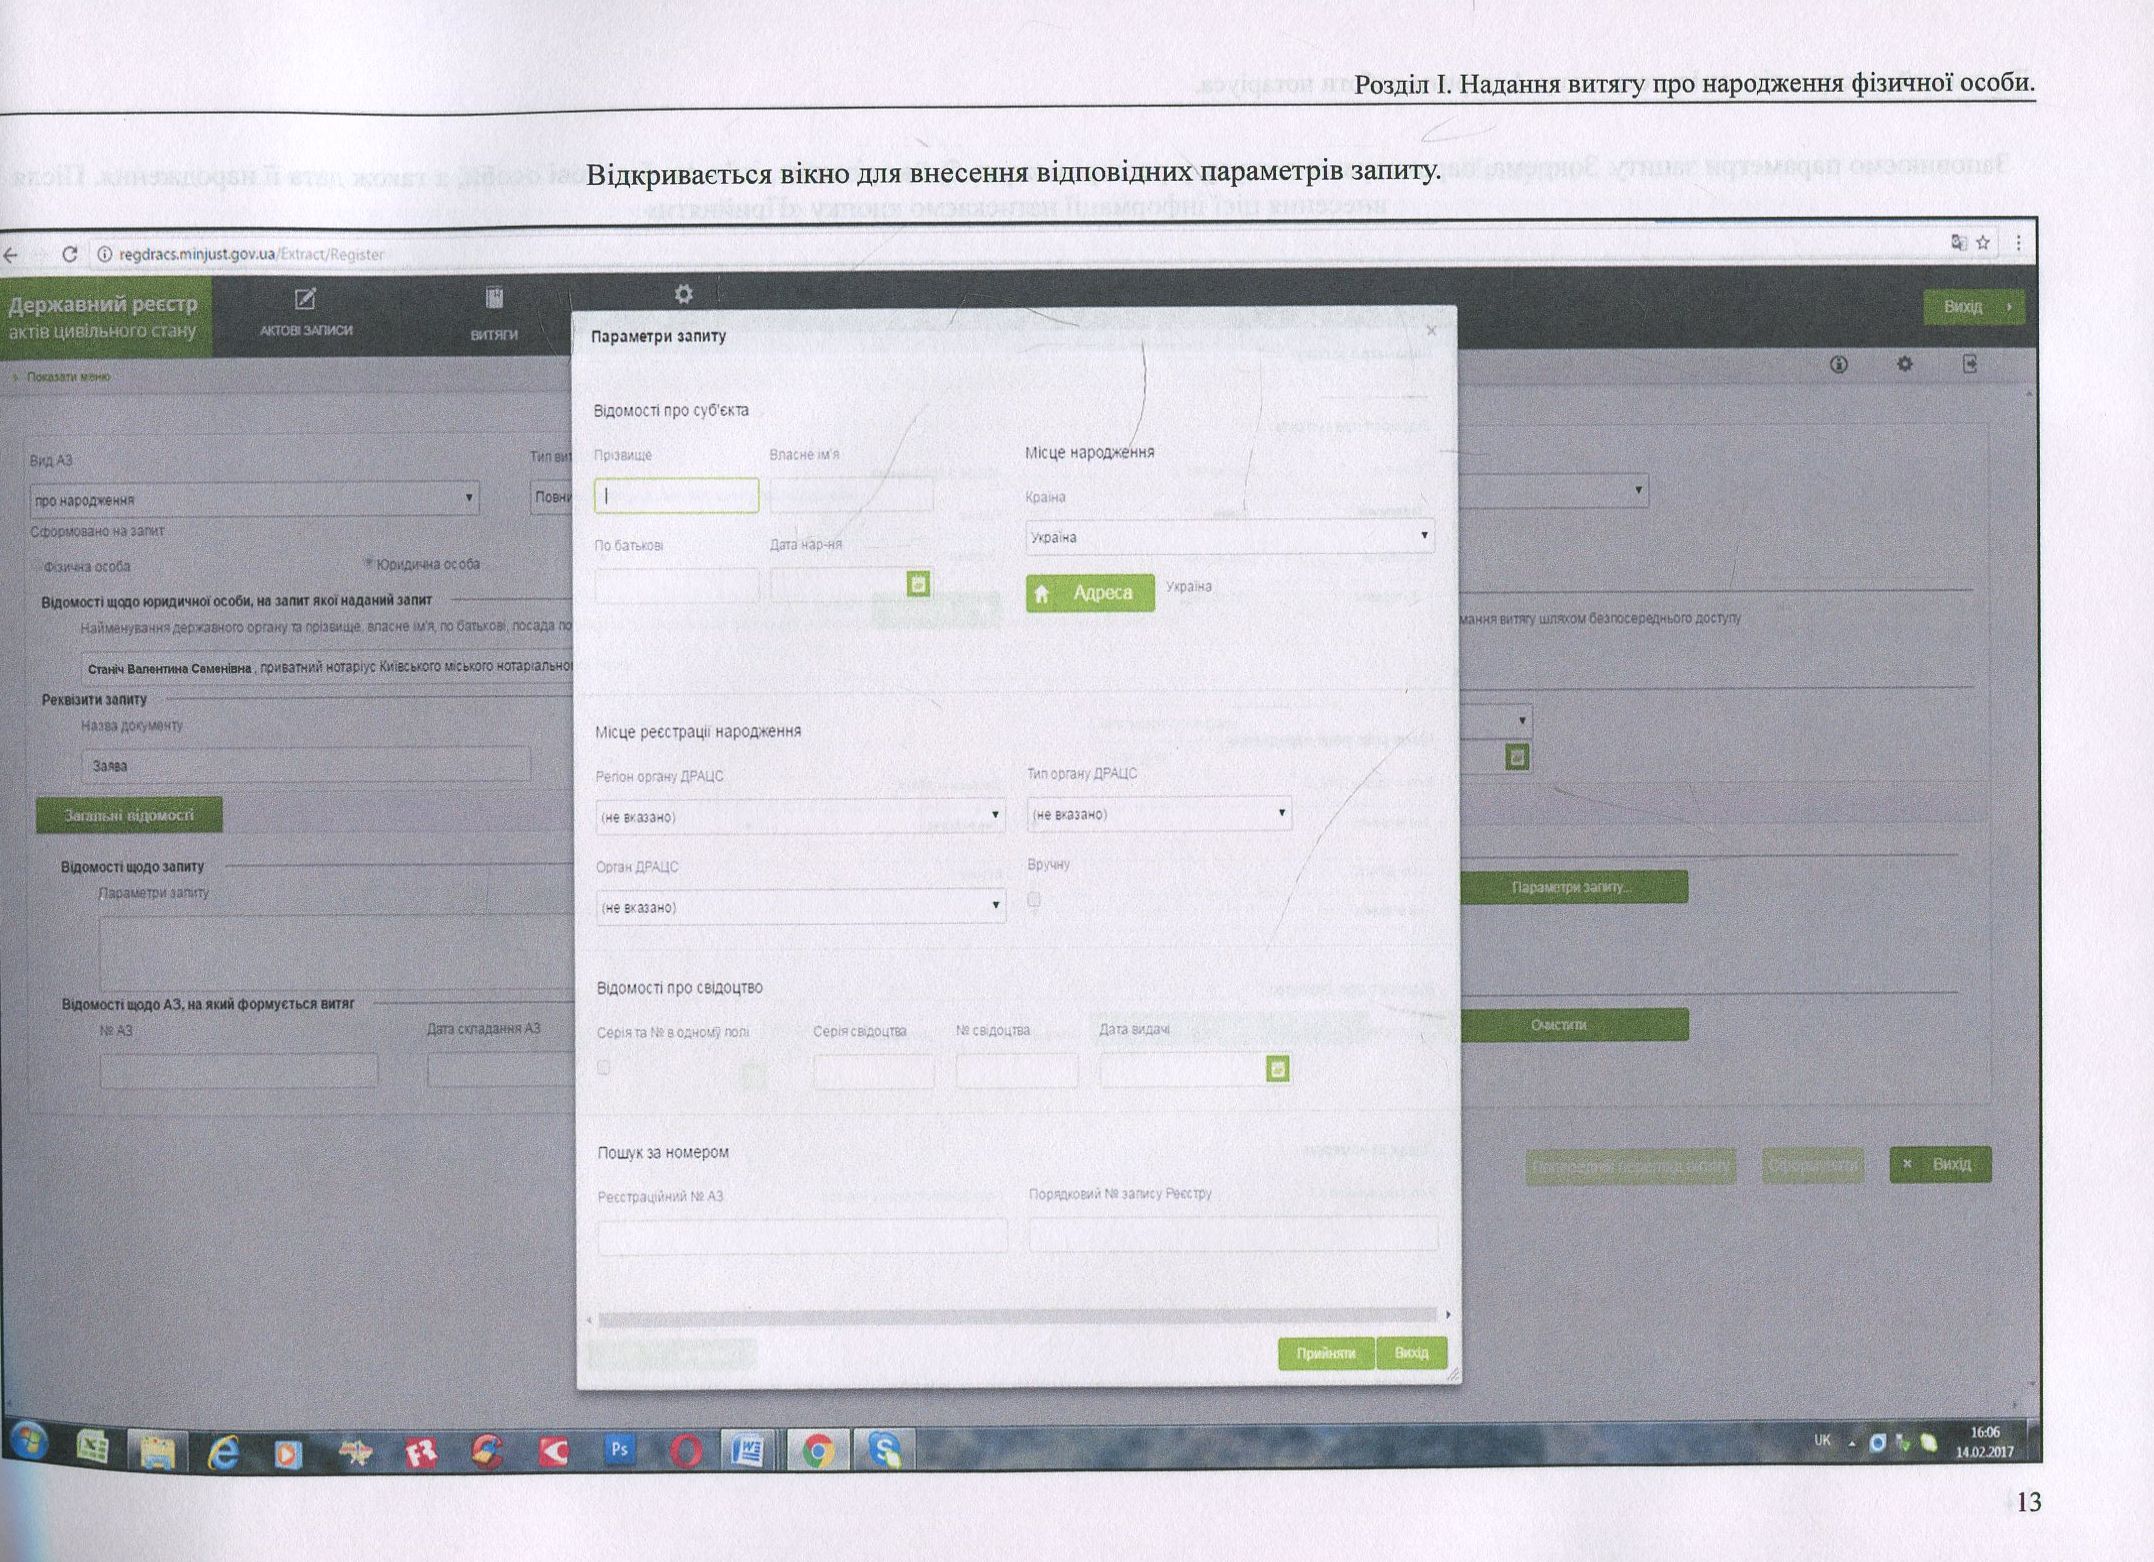The height and width of the screenshot is (1562, 2154).
Task: Click the logout door icon in the page header
Action: click(x=1970, y=363)
